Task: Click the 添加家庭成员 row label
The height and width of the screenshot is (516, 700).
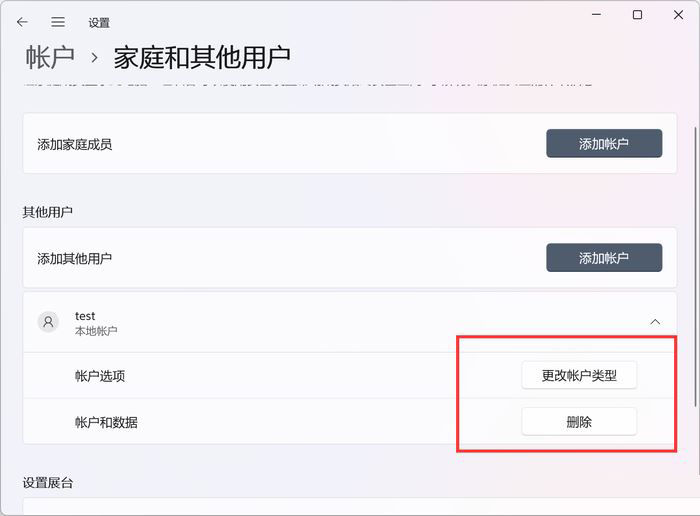Action: (x=75, y=144)
